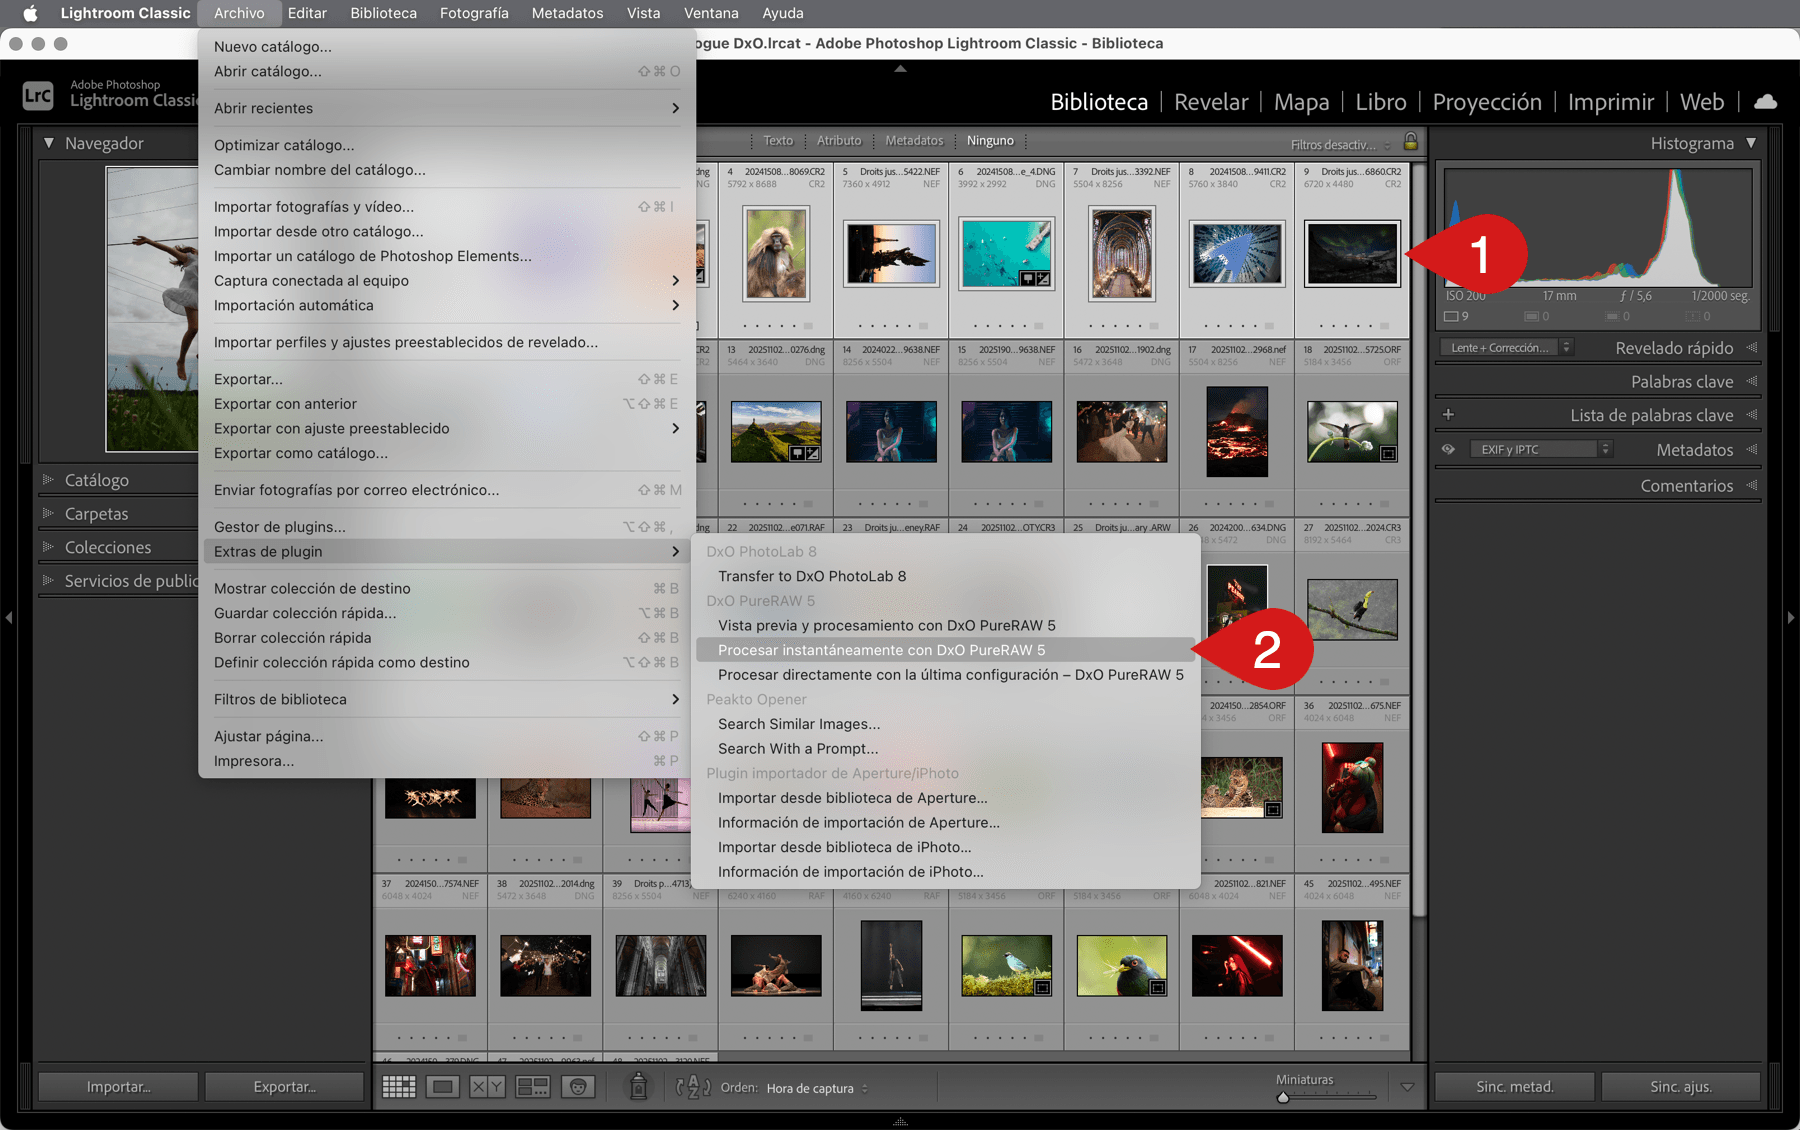Open EXIF y IPTC metadata dropdown
1800x1130 pixels.
[x=1541, y=449]
